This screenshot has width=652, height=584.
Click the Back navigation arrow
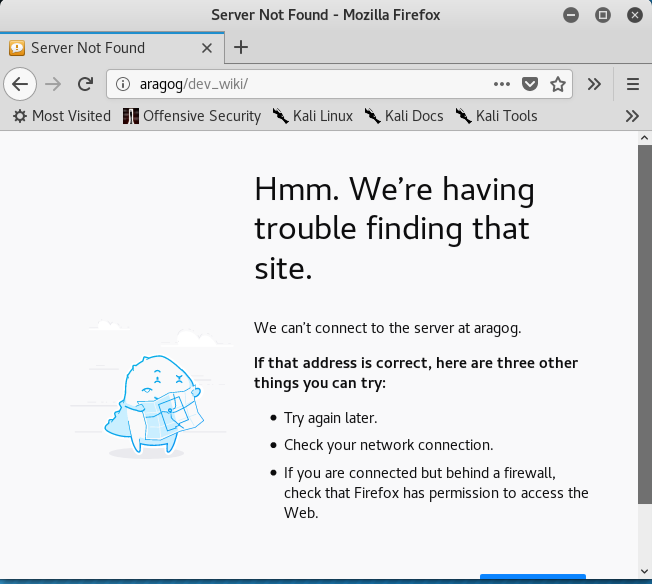point(20,84)
